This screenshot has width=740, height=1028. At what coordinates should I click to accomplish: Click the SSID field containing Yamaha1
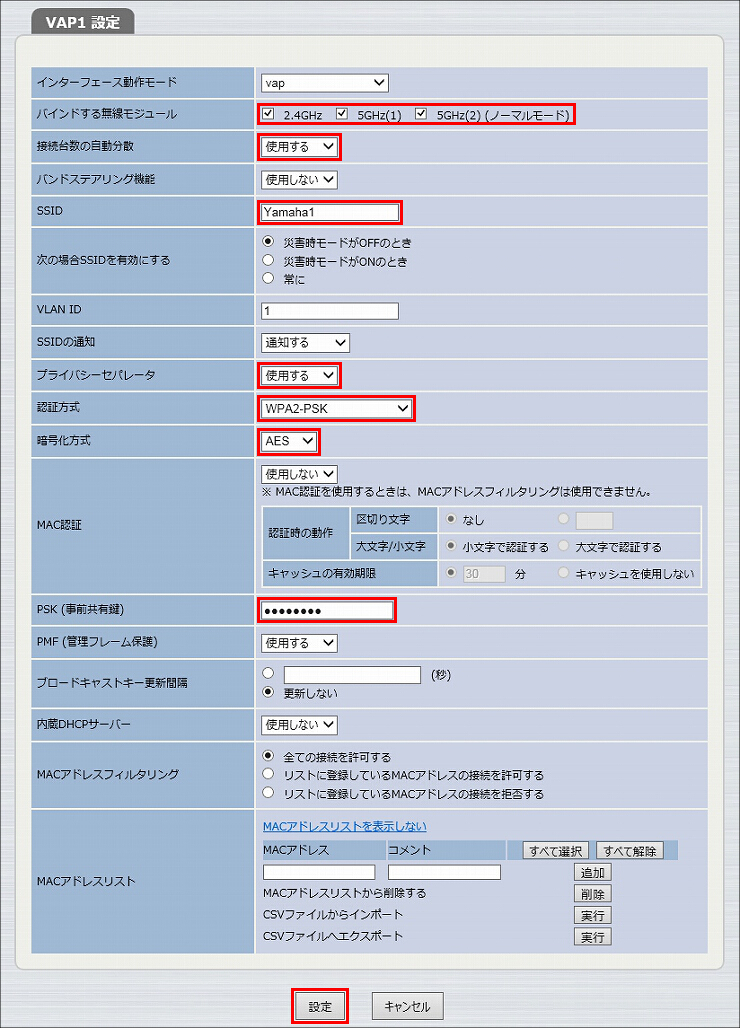pyautogui.click(x=330, y=212)
